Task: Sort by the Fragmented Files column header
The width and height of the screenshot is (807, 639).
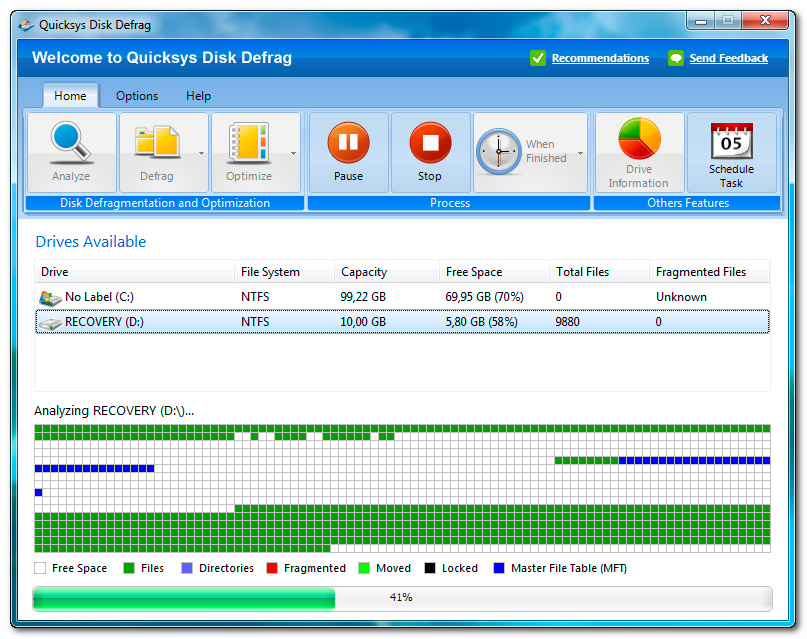Action: 710,272
